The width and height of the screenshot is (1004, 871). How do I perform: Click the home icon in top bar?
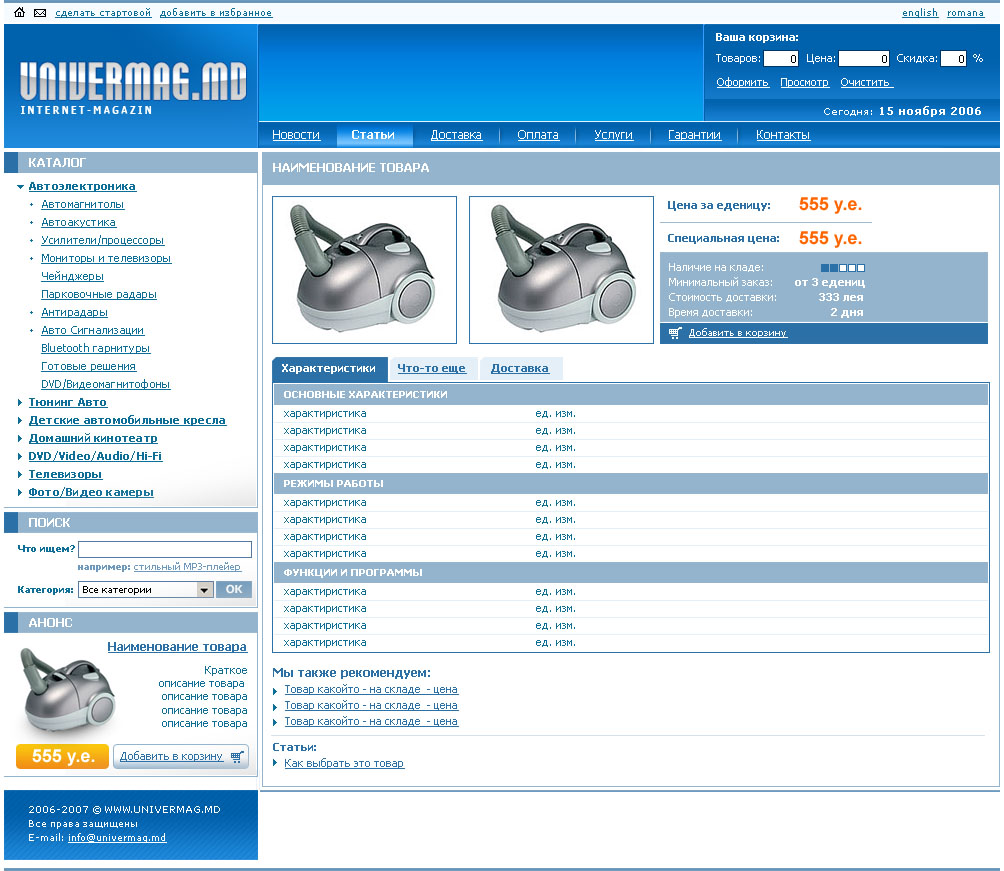coord(19,13)
